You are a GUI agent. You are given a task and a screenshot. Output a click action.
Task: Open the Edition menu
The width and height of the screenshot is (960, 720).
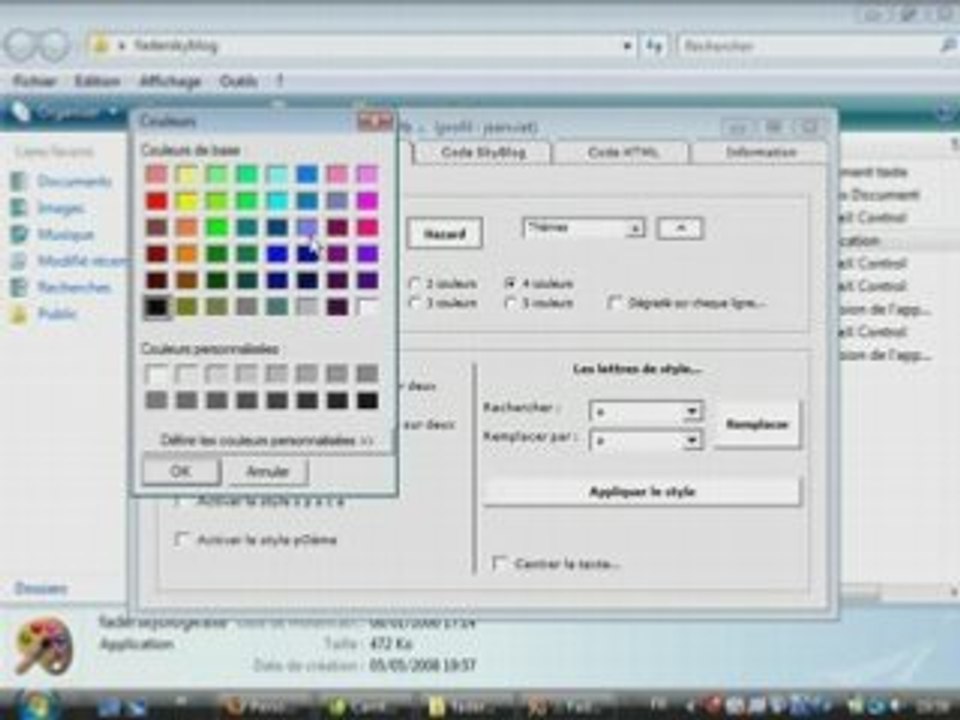pyautogui.click(x=97, y=81)
